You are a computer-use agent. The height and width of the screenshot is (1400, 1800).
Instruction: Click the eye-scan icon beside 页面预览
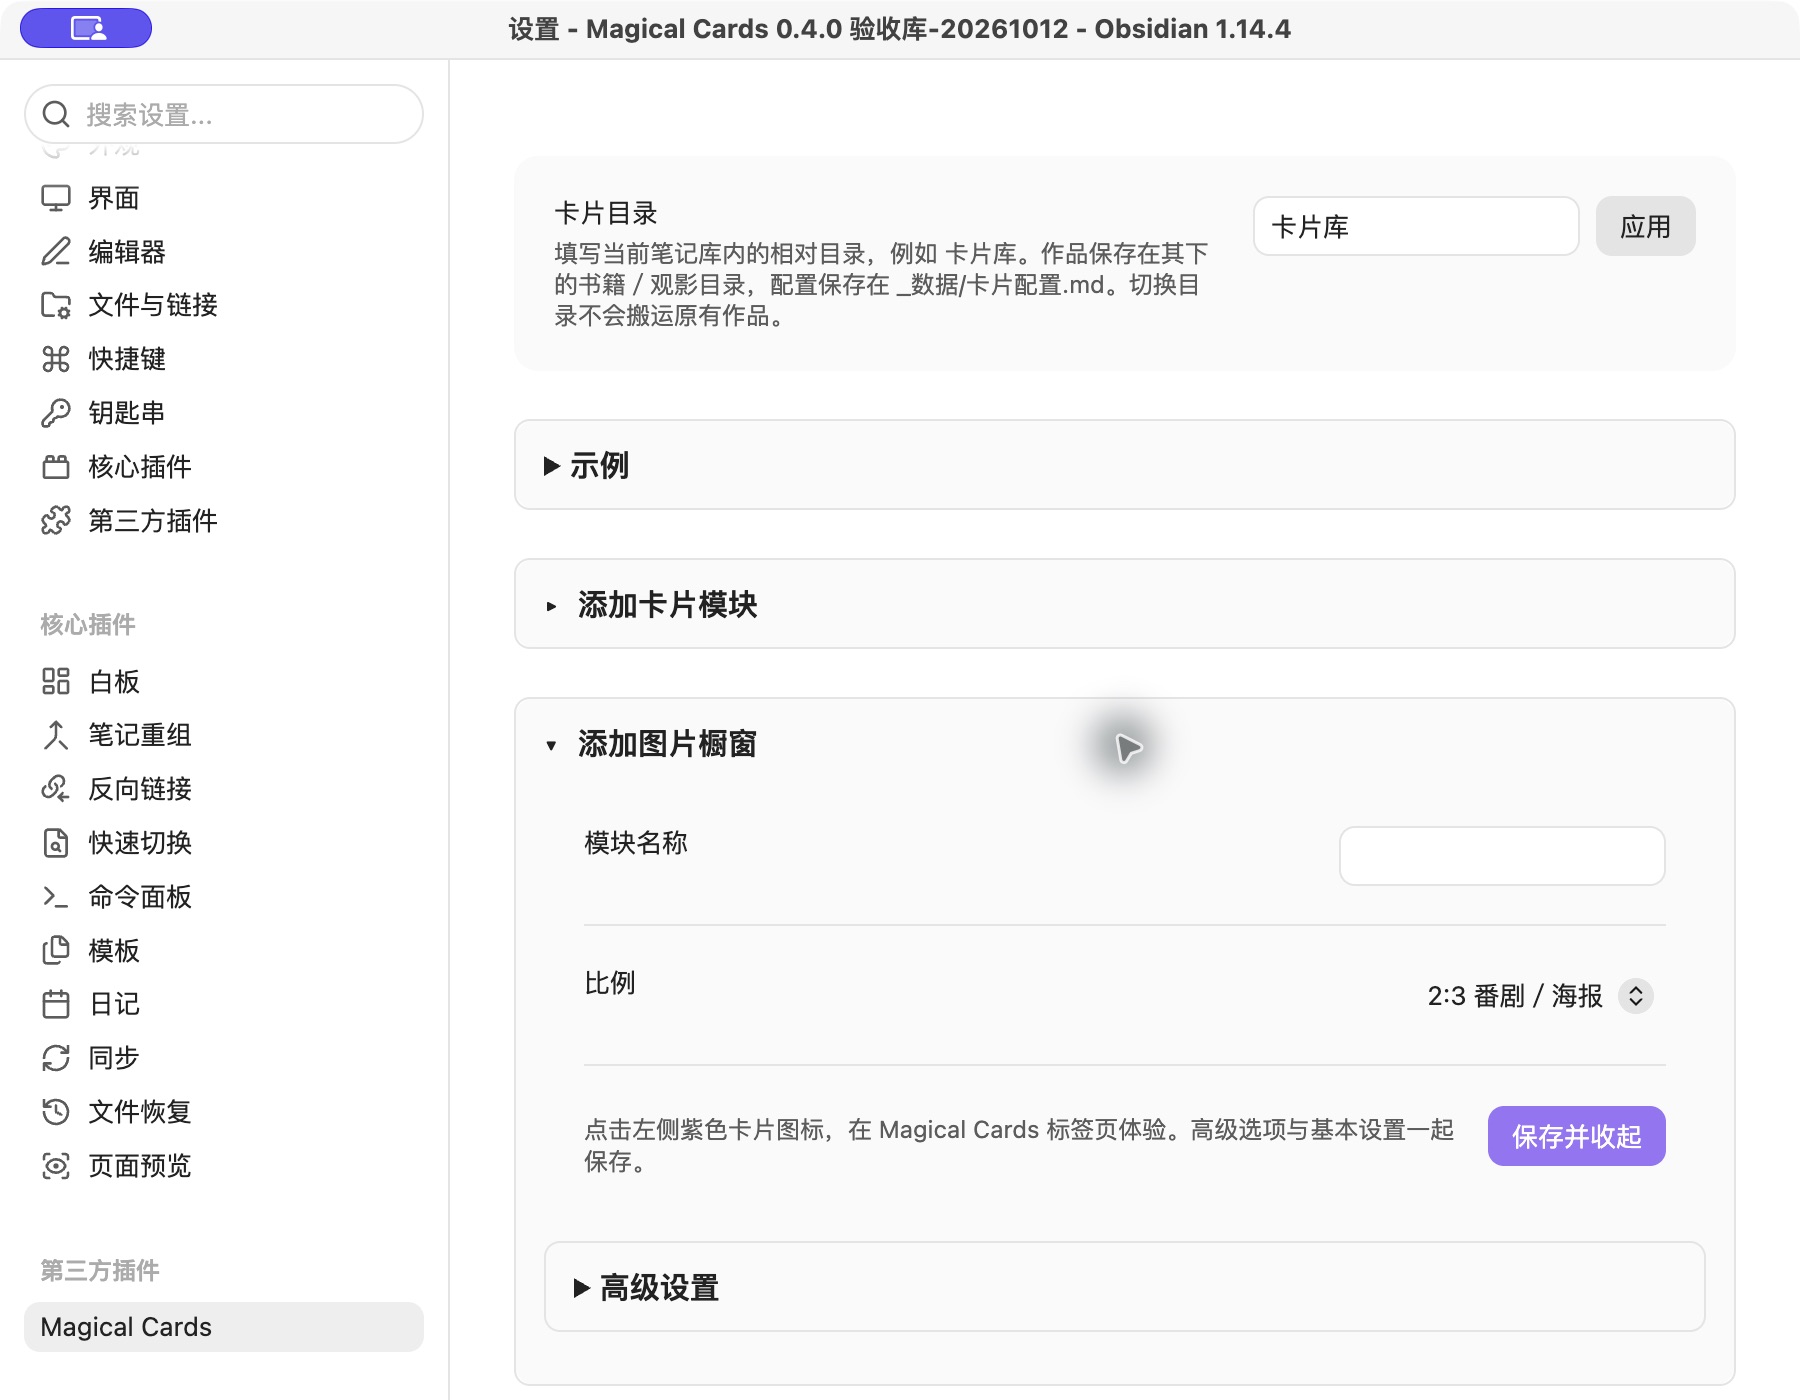(56, 1166)
